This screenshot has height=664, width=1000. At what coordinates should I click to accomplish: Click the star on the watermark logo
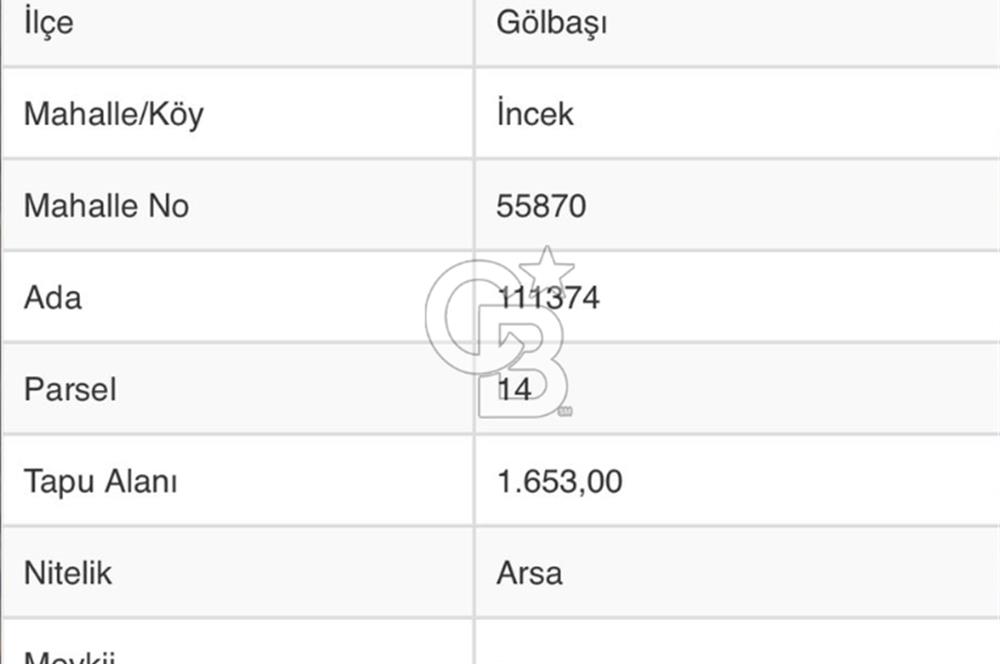pos(547,268)
